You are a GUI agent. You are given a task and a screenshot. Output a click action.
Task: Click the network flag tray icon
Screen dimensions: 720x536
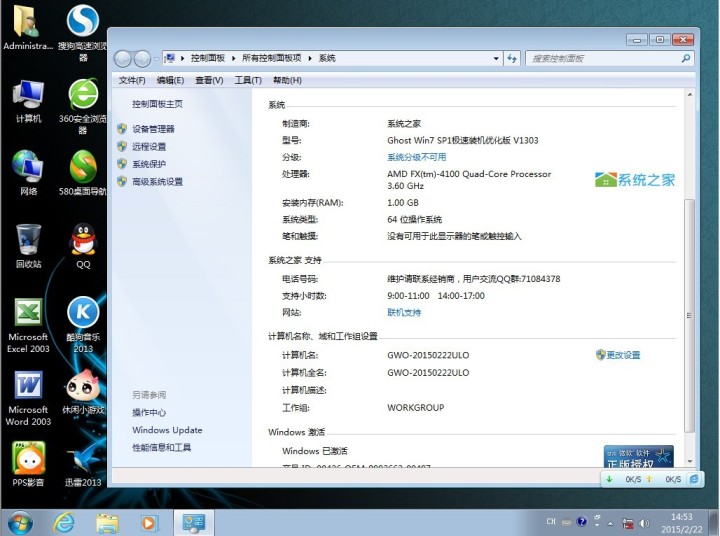pyautogui.click(x=628, y=523)
